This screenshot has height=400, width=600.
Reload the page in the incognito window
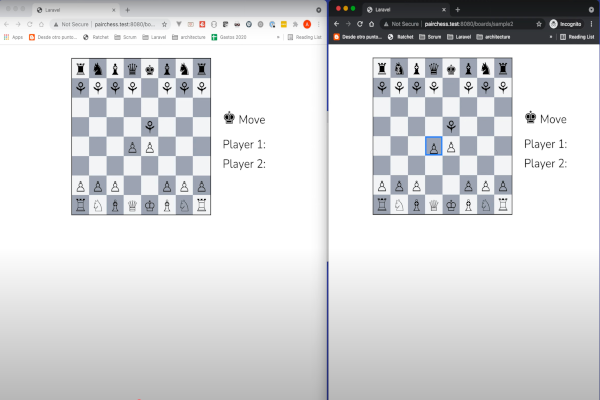click(x=360, y=24)
